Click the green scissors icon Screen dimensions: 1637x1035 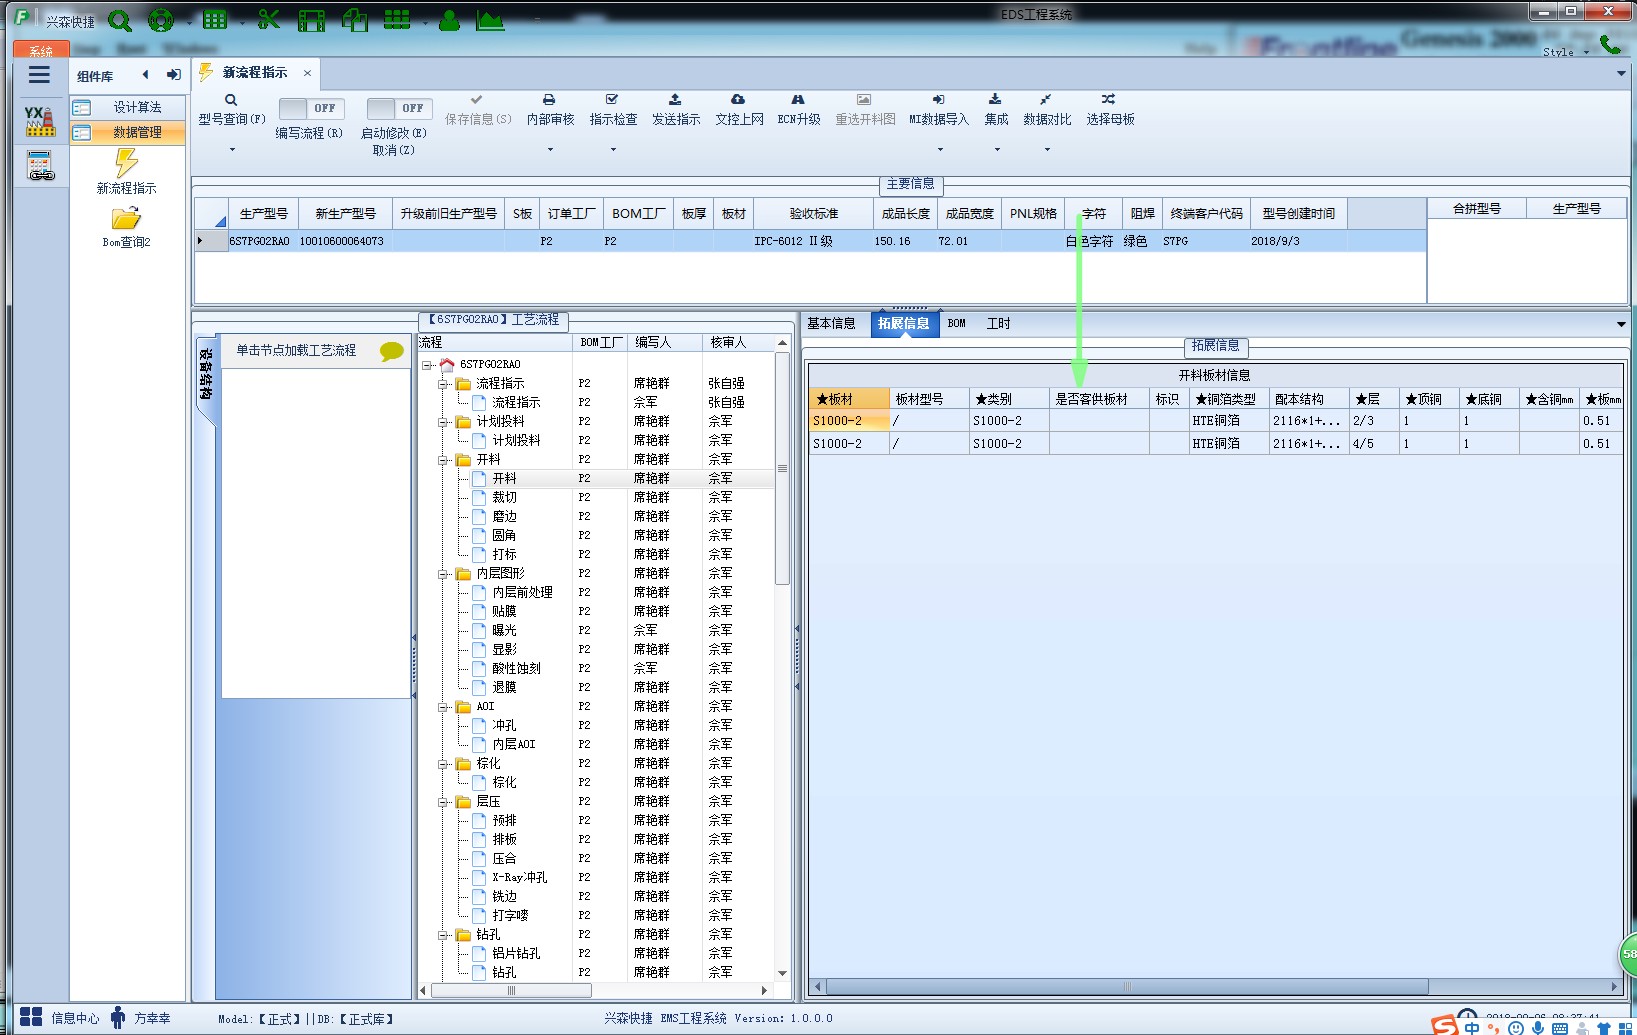(268, 20)
